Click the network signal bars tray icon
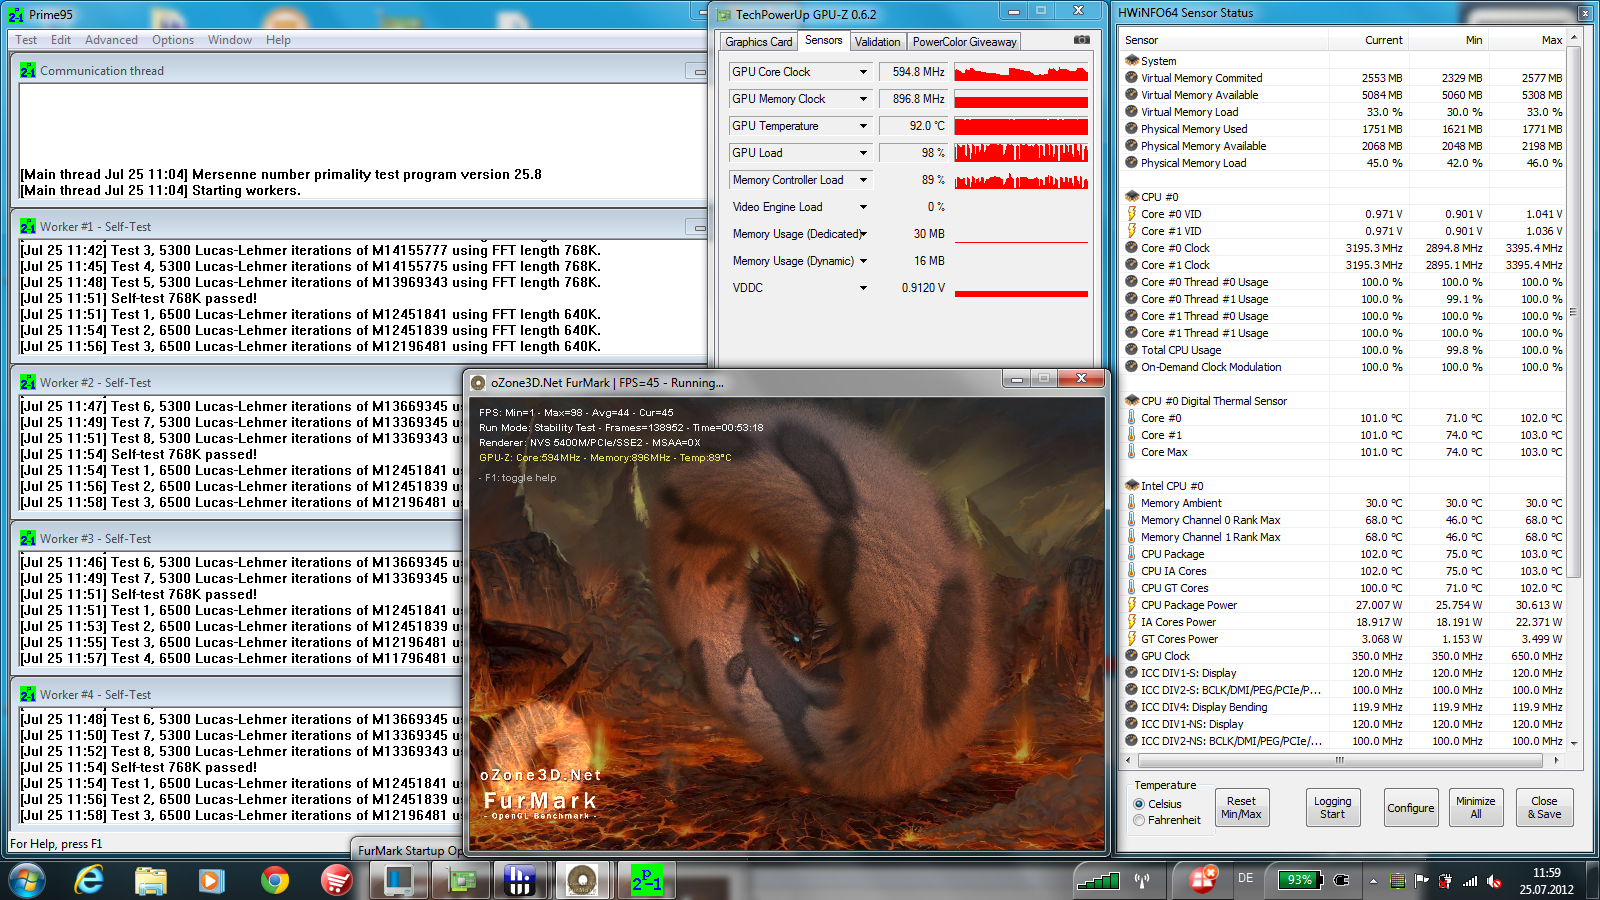The width and height of the screenshot is (1600, 900). pos(1470,881)
